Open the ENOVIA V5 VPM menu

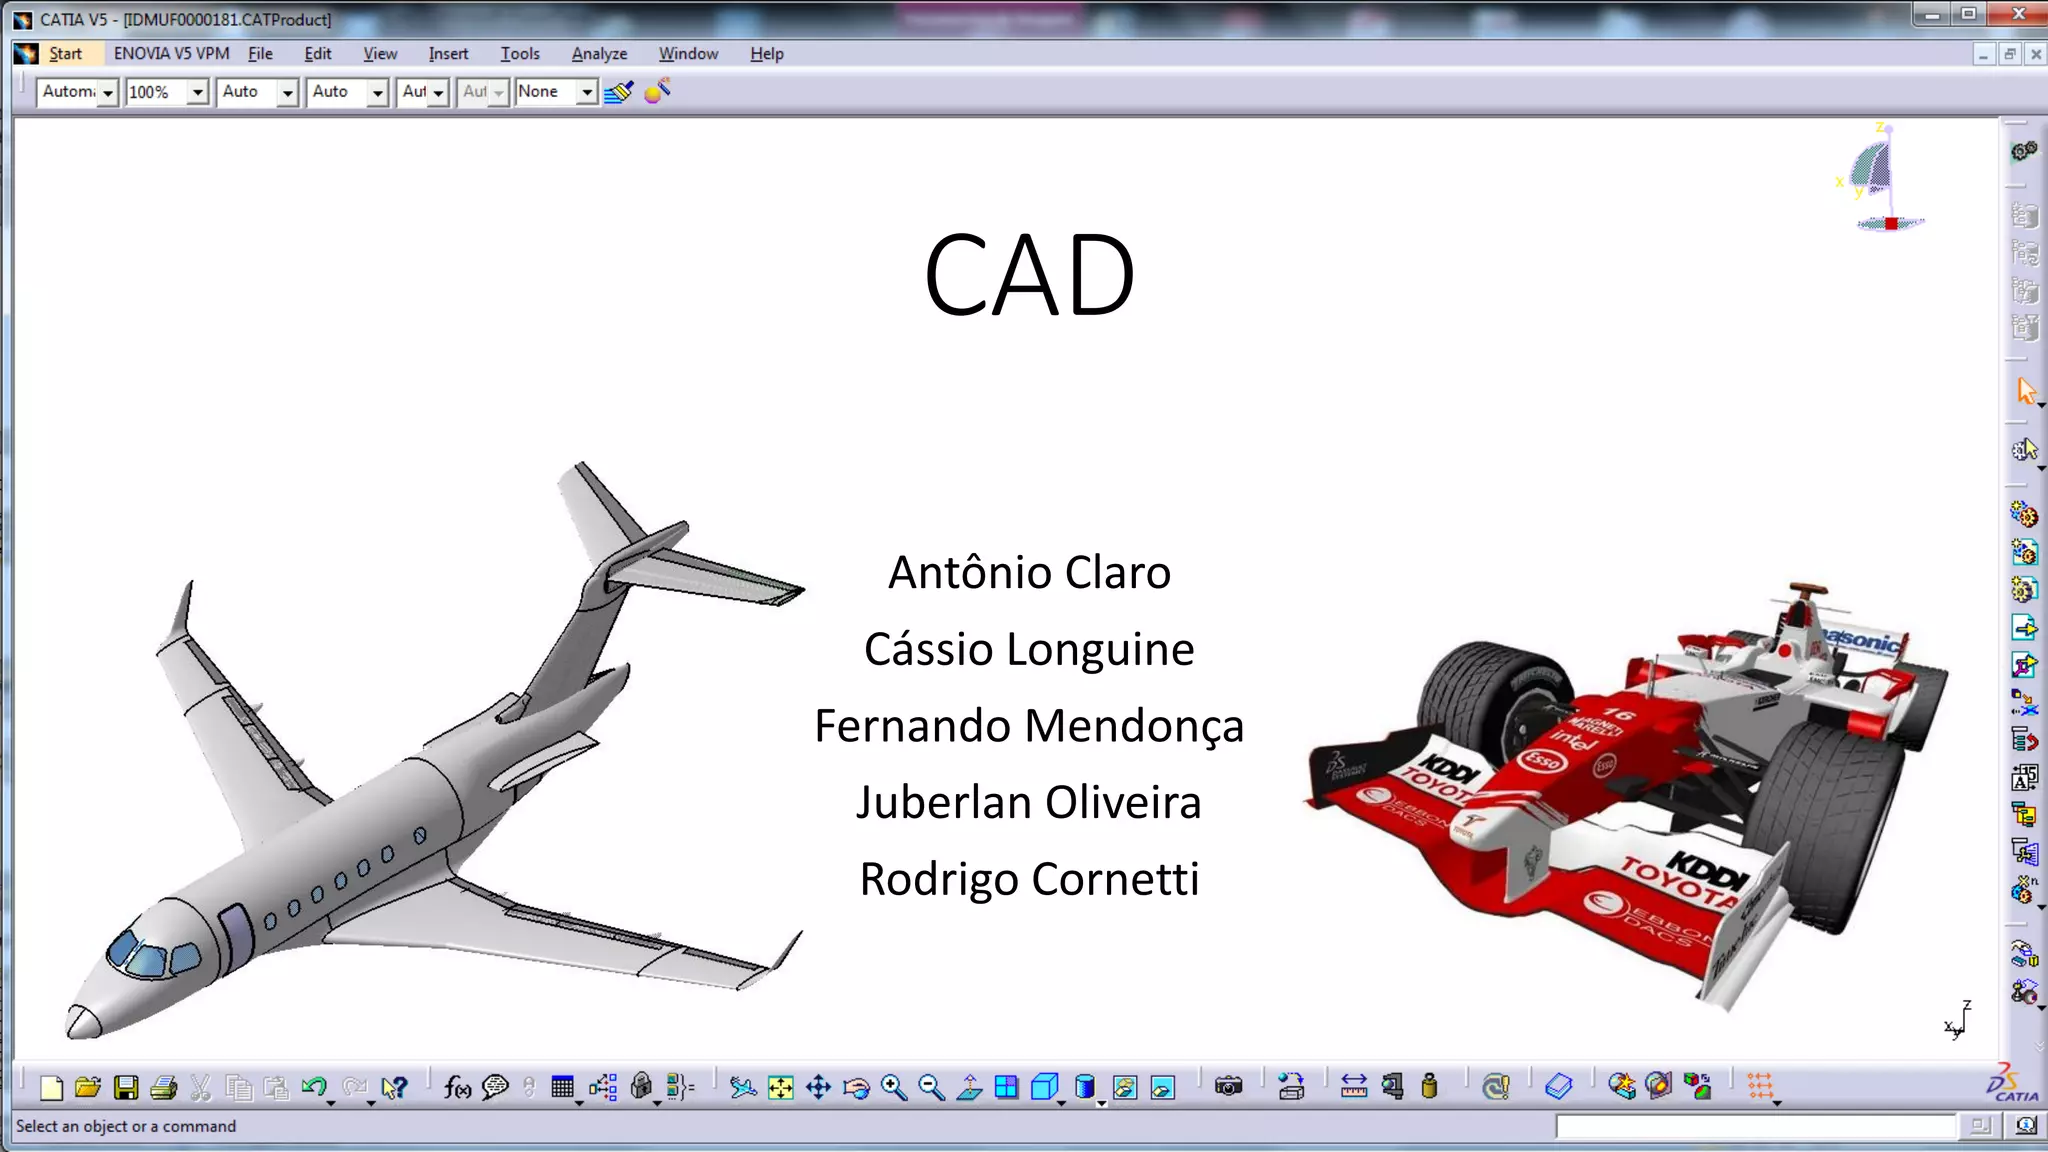pos(171,54)
